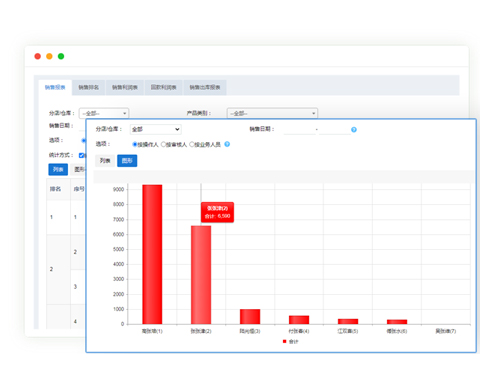Click the 合计 legend text below the chart
Screen dimensions: 480x372
(293, 341)
